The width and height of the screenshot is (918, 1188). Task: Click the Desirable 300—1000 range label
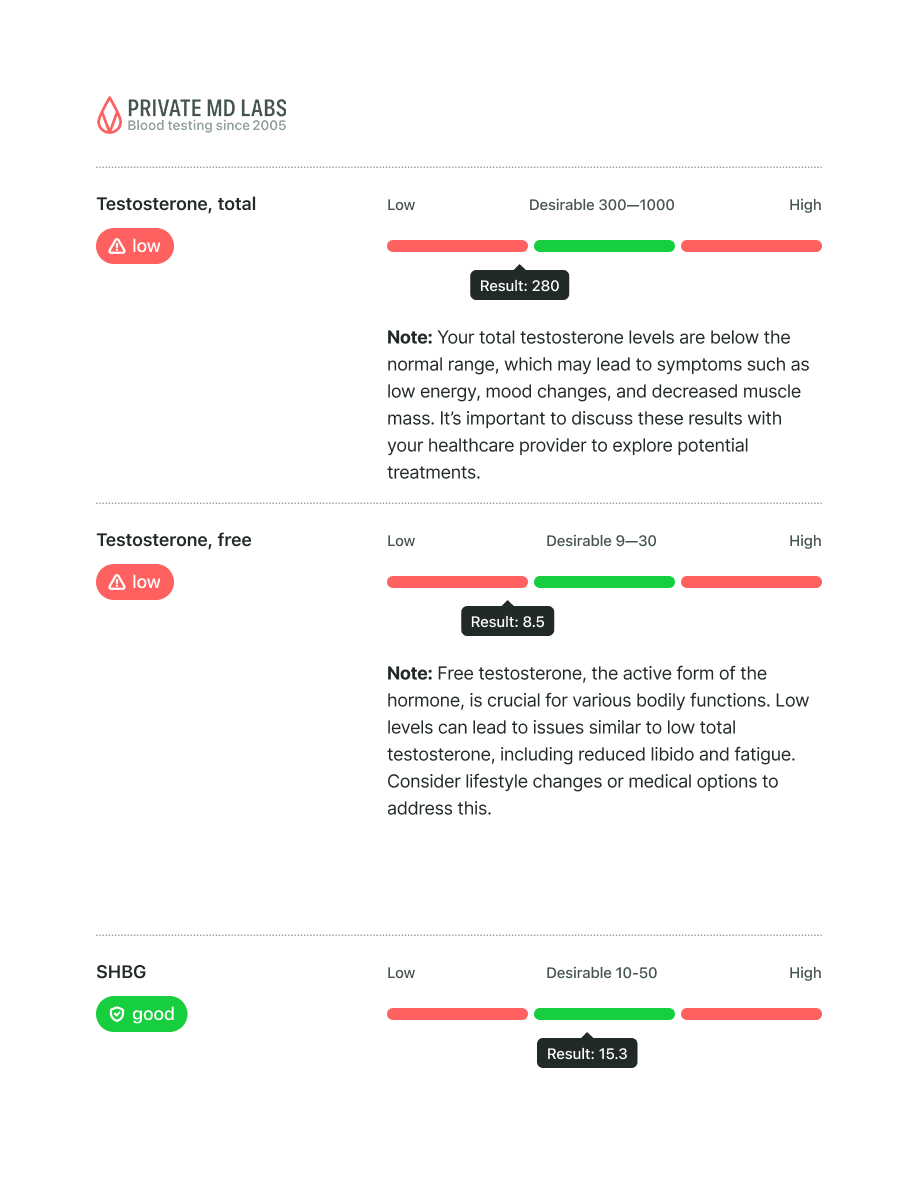pos(601,205)
